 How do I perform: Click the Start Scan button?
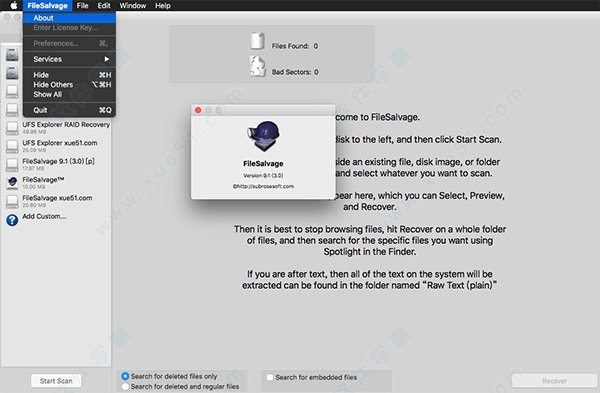[x=56, y=381]
